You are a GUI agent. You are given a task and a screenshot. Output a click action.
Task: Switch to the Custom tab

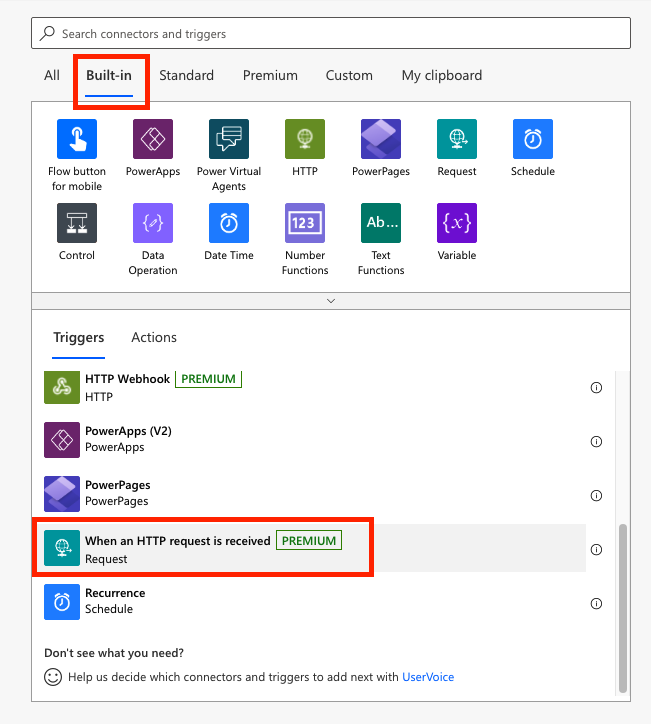[x=349, y=75]
